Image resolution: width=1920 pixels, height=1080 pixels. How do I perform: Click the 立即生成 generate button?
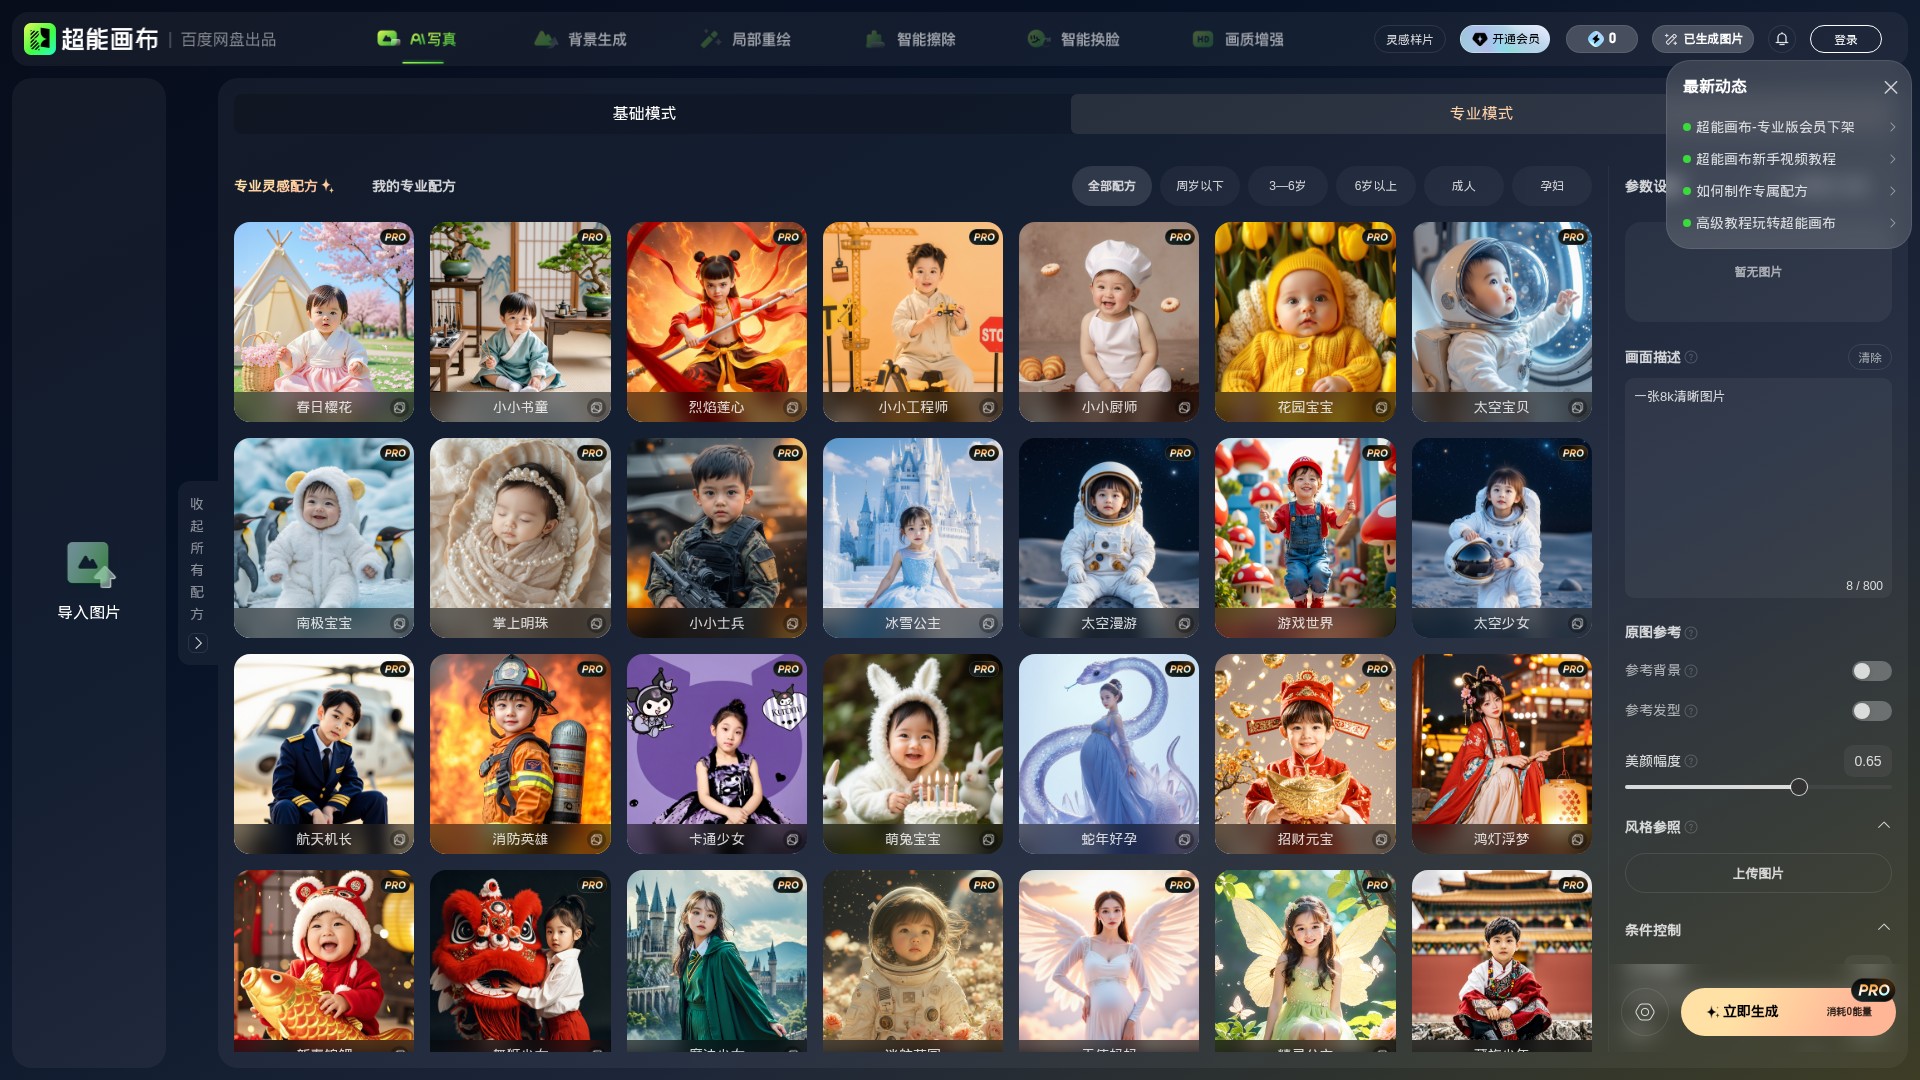coord(1750,1012)
